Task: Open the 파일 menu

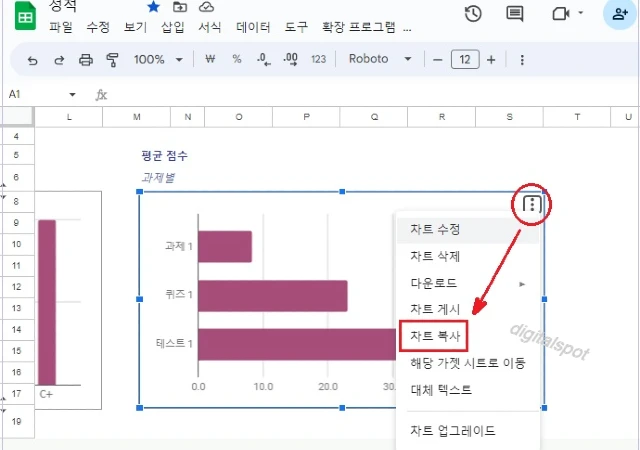Action: point(61,27)
